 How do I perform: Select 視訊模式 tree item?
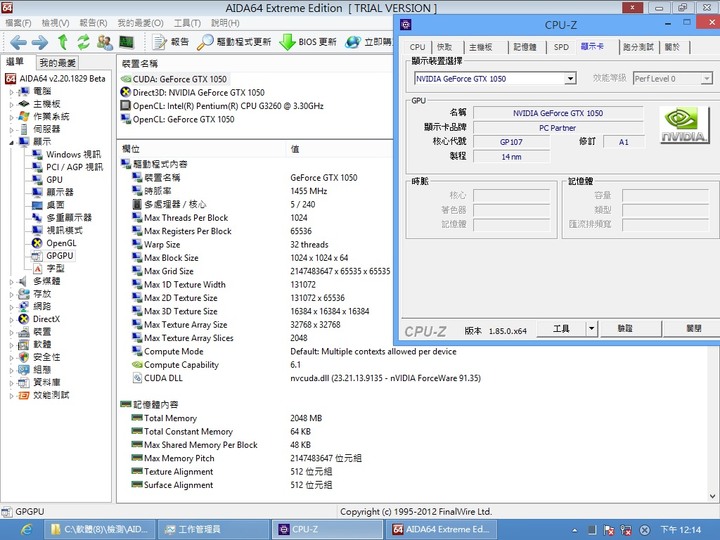click(64, 231)
